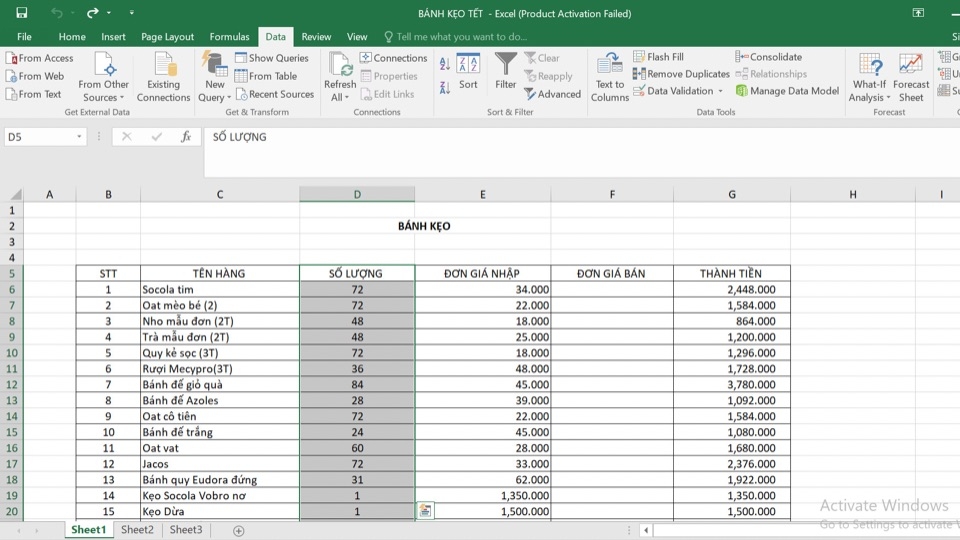This screenshot has width=960, height=540.
Task: Switch to the View tab
Action: [357, 37]
